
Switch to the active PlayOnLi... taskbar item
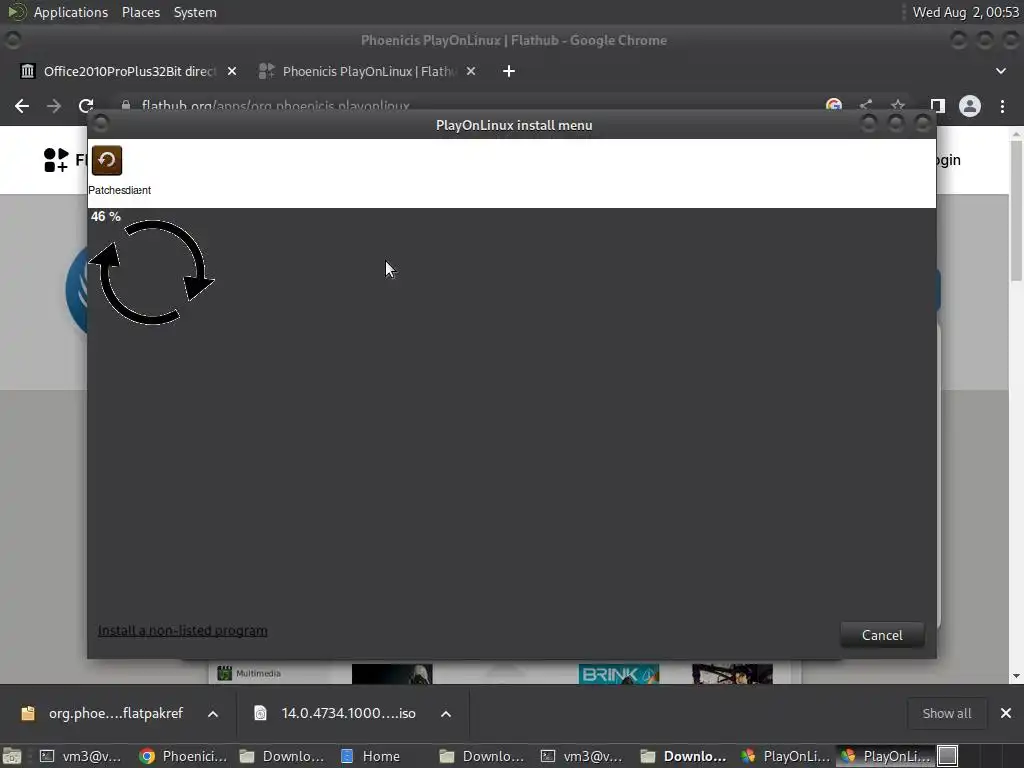pos(888,756)
